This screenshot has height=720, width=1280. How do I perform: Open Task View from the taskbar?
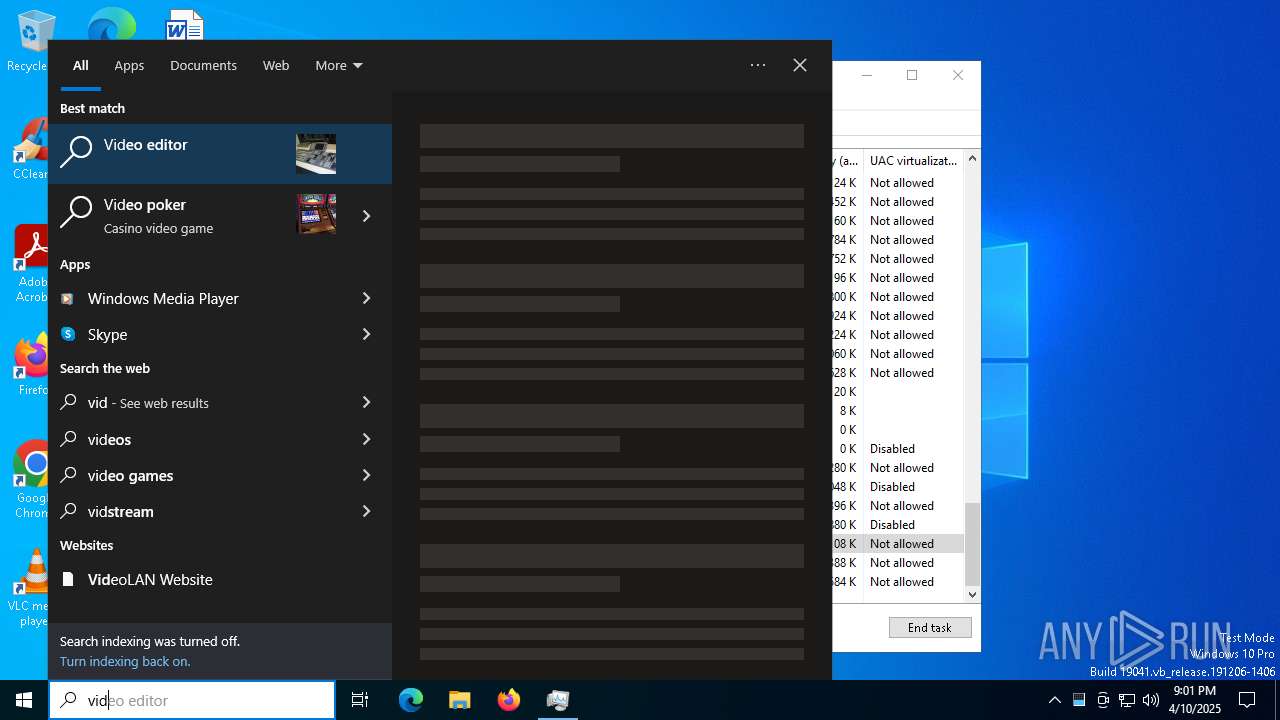360,700
